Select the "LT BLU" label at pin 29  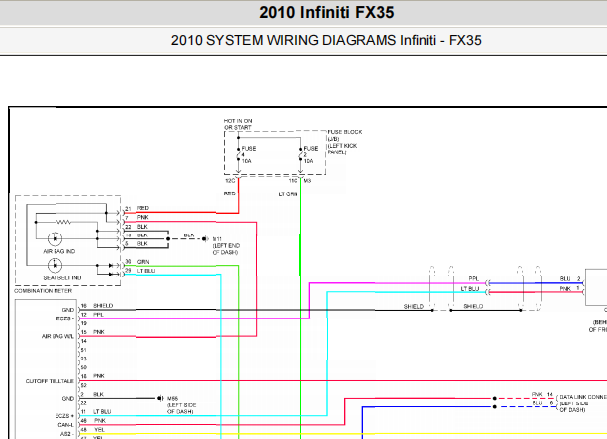146,271
